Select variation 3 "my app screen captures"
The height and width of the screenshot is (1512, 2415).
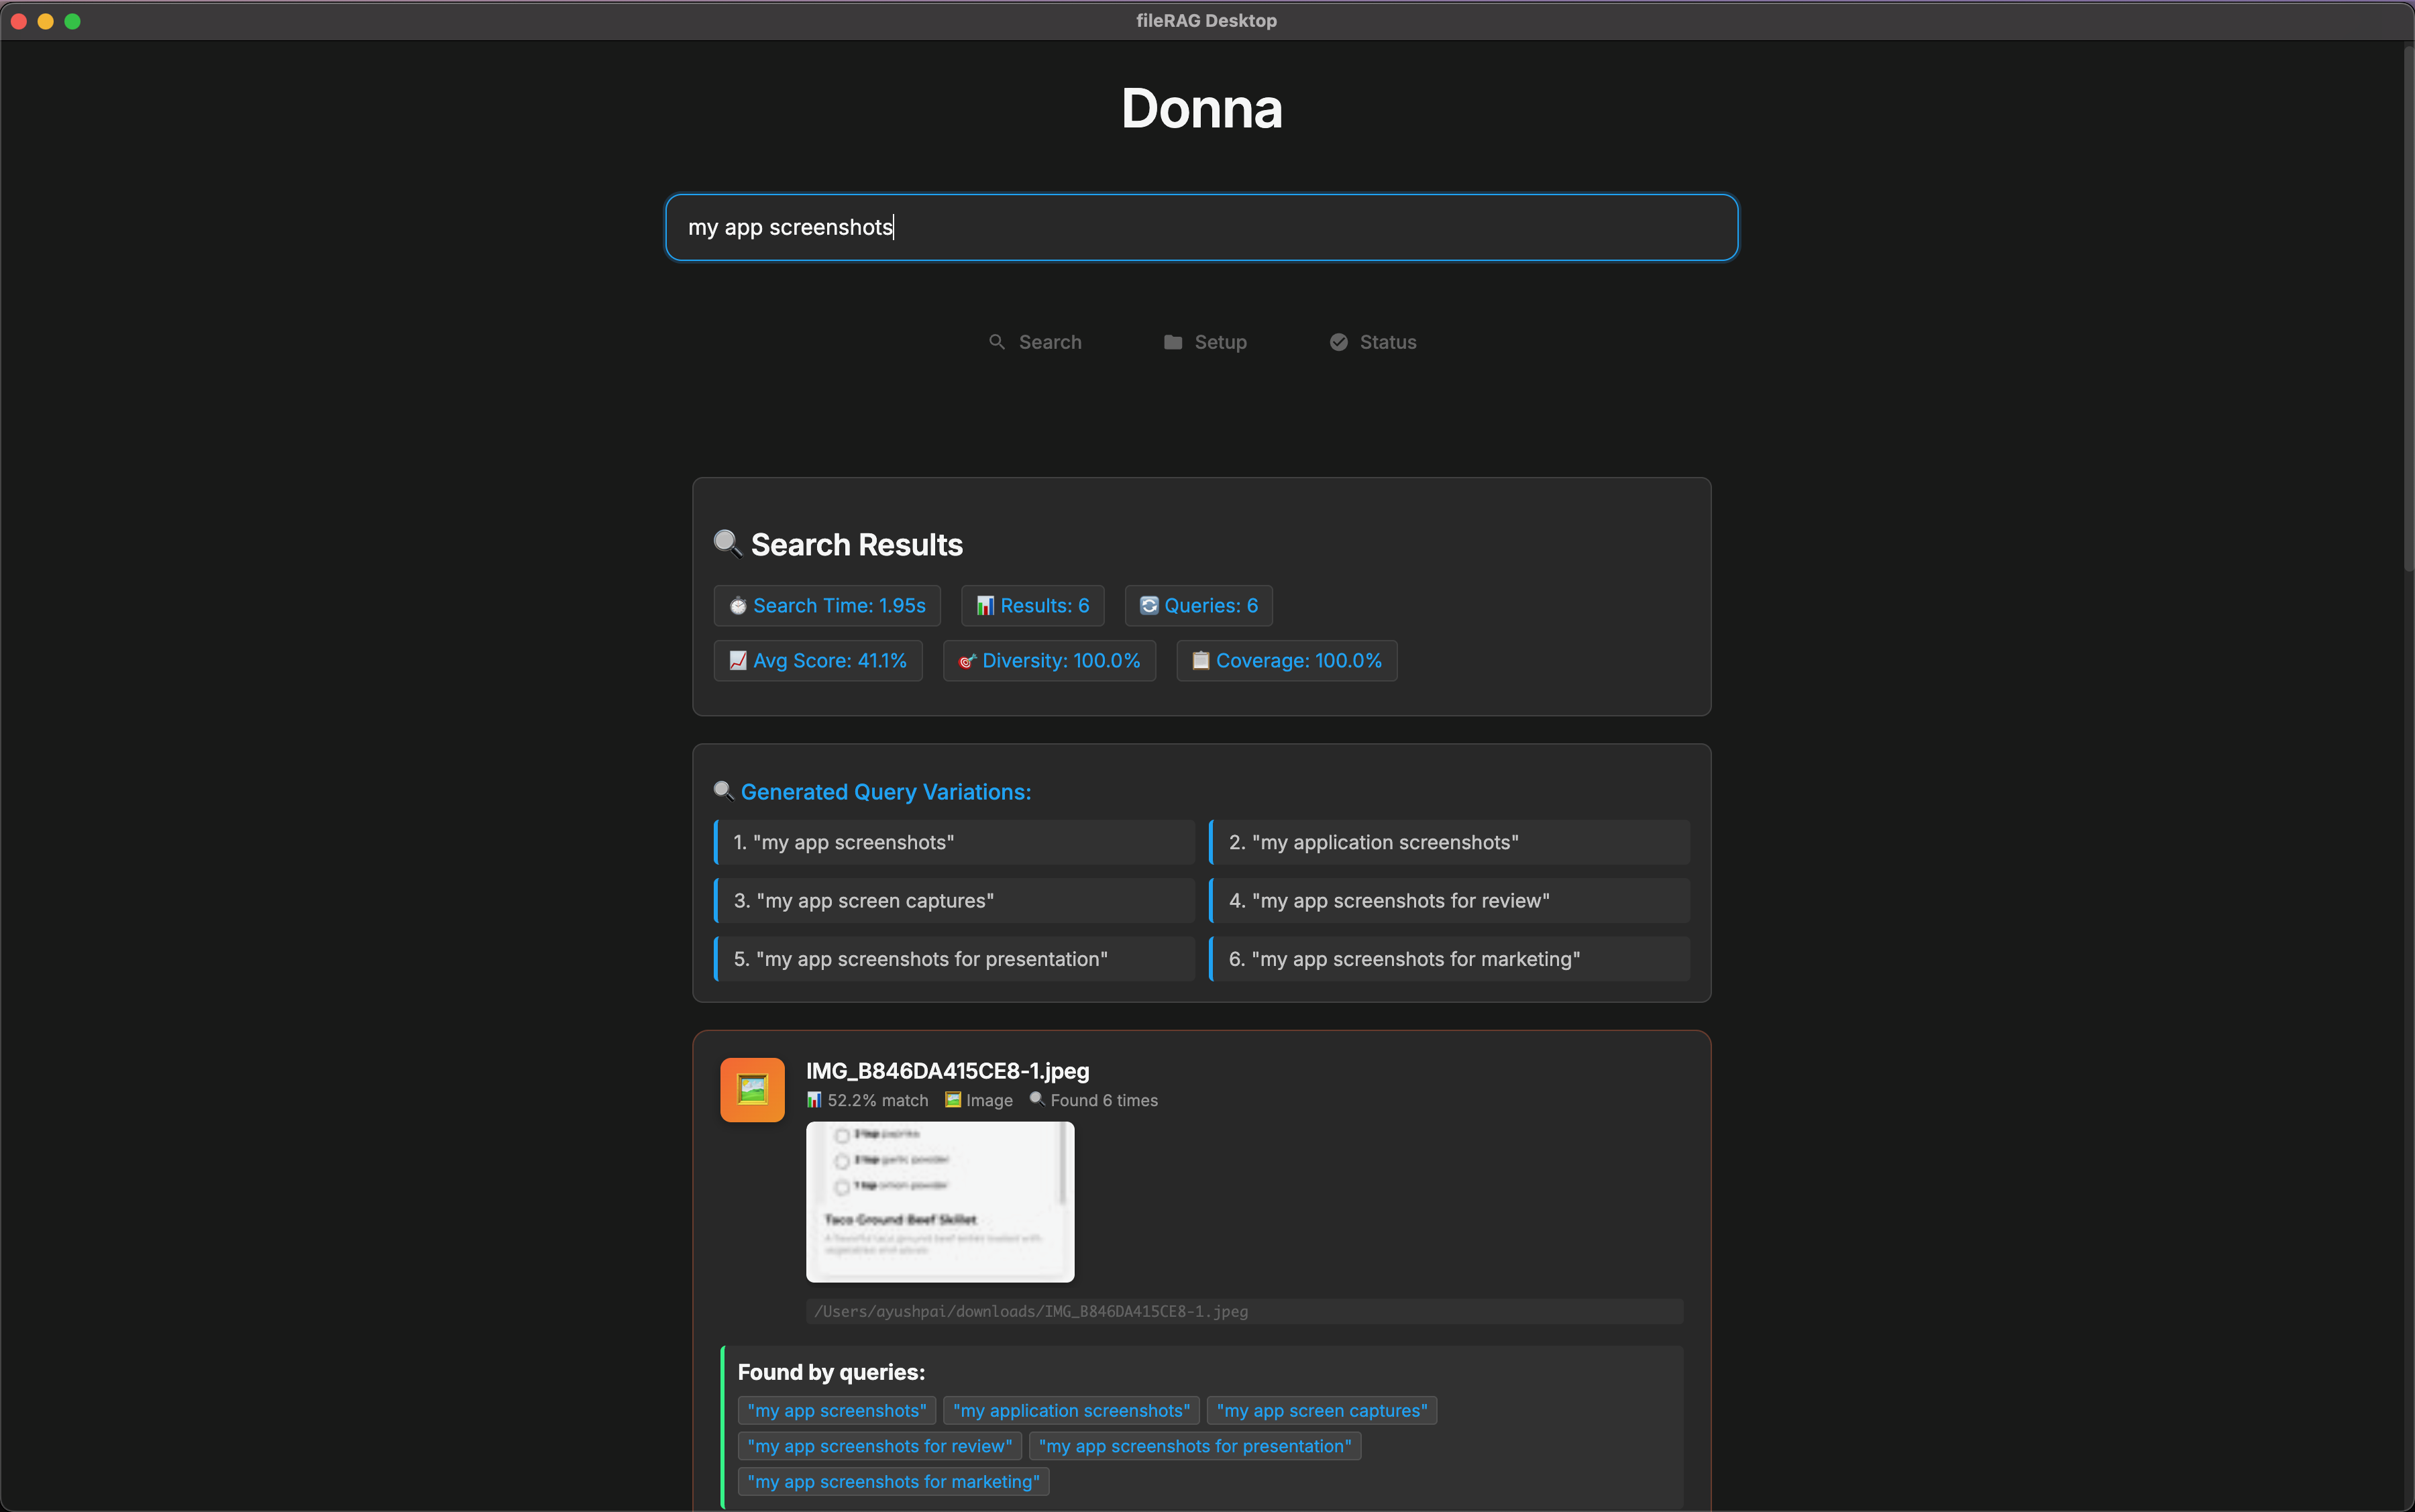pyautogui.click(x=955, y=900)
